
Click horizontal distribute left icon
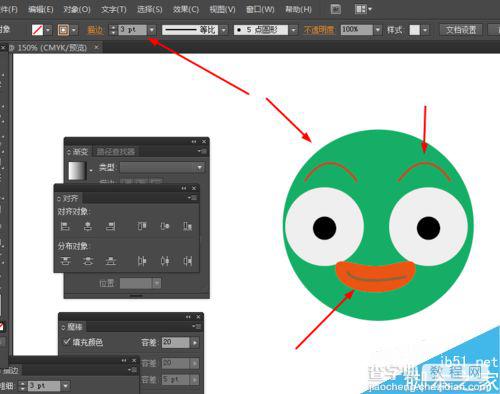click(x=142, y=261)
